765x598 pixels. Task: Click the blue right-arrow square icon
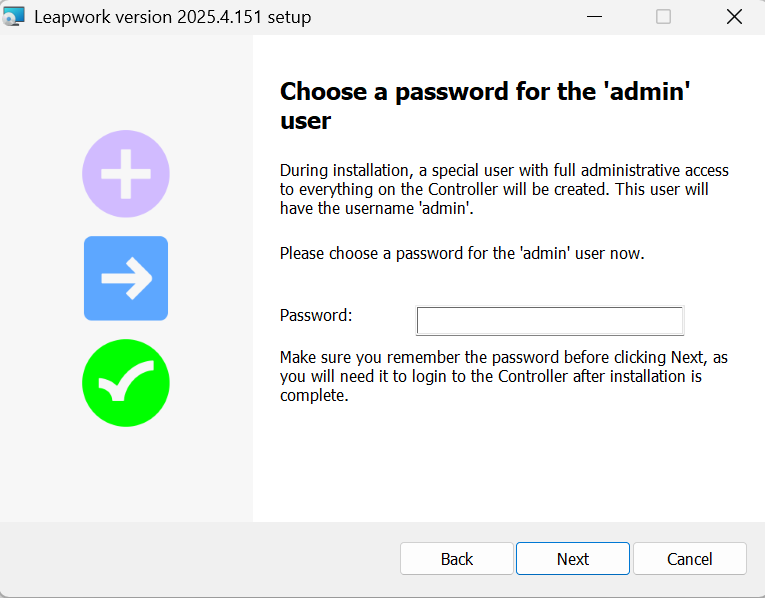126,278
